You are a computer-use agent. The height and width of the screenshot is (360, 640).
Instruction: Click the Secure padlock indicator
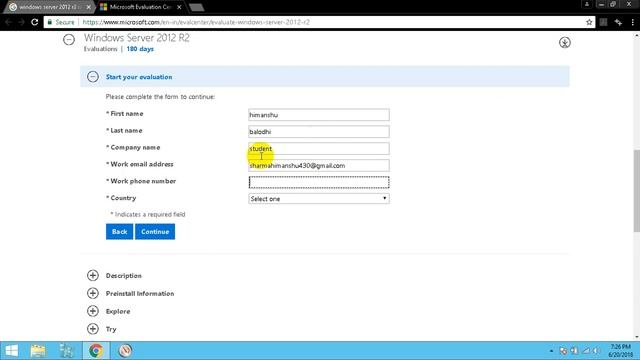61,22
